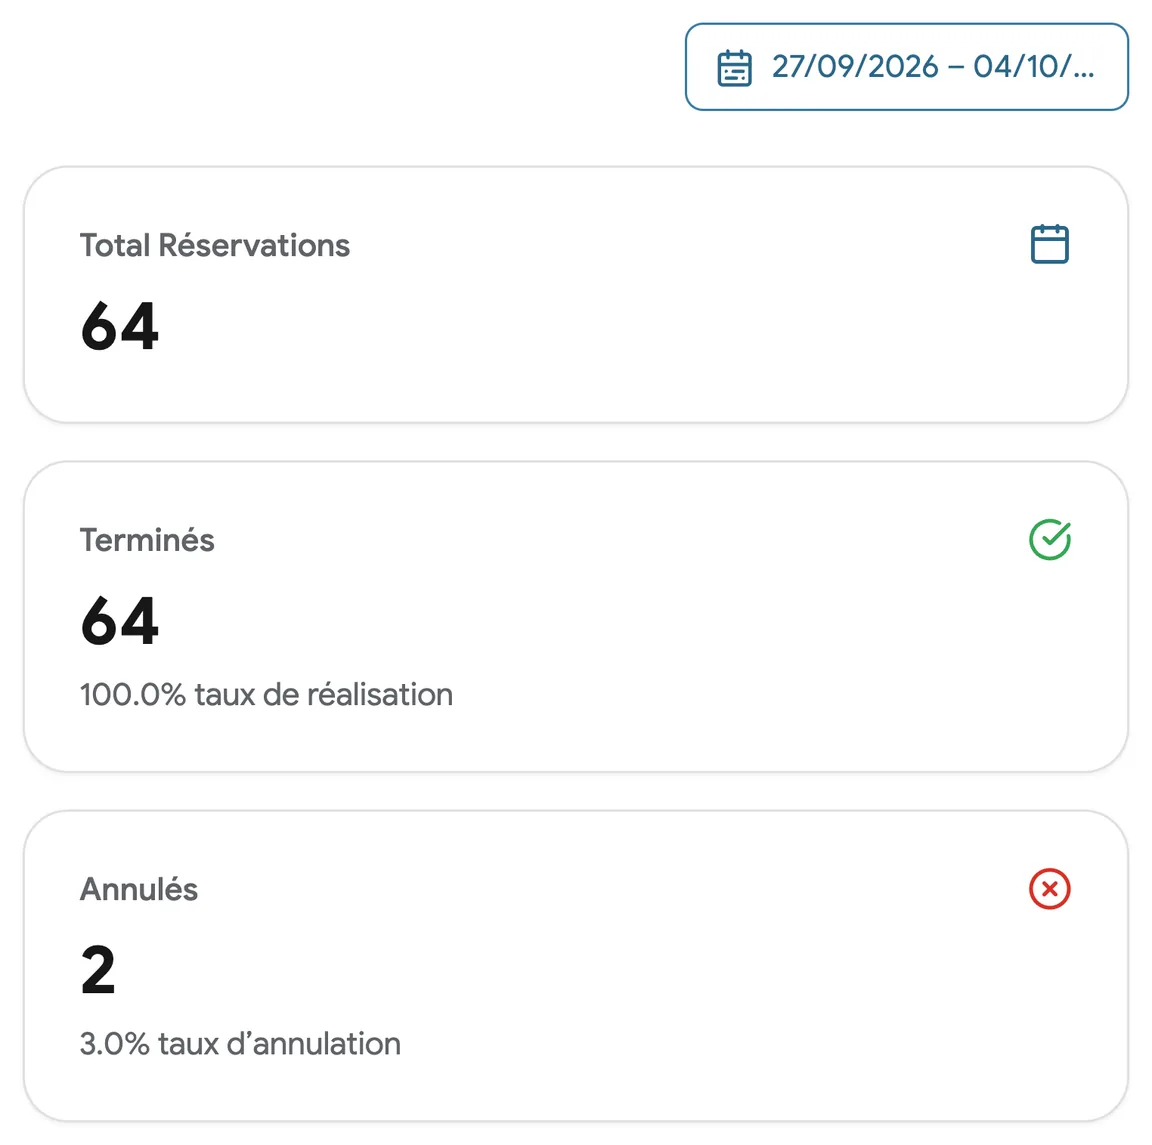Click the dash between the two dates

(x=956, y=68)
